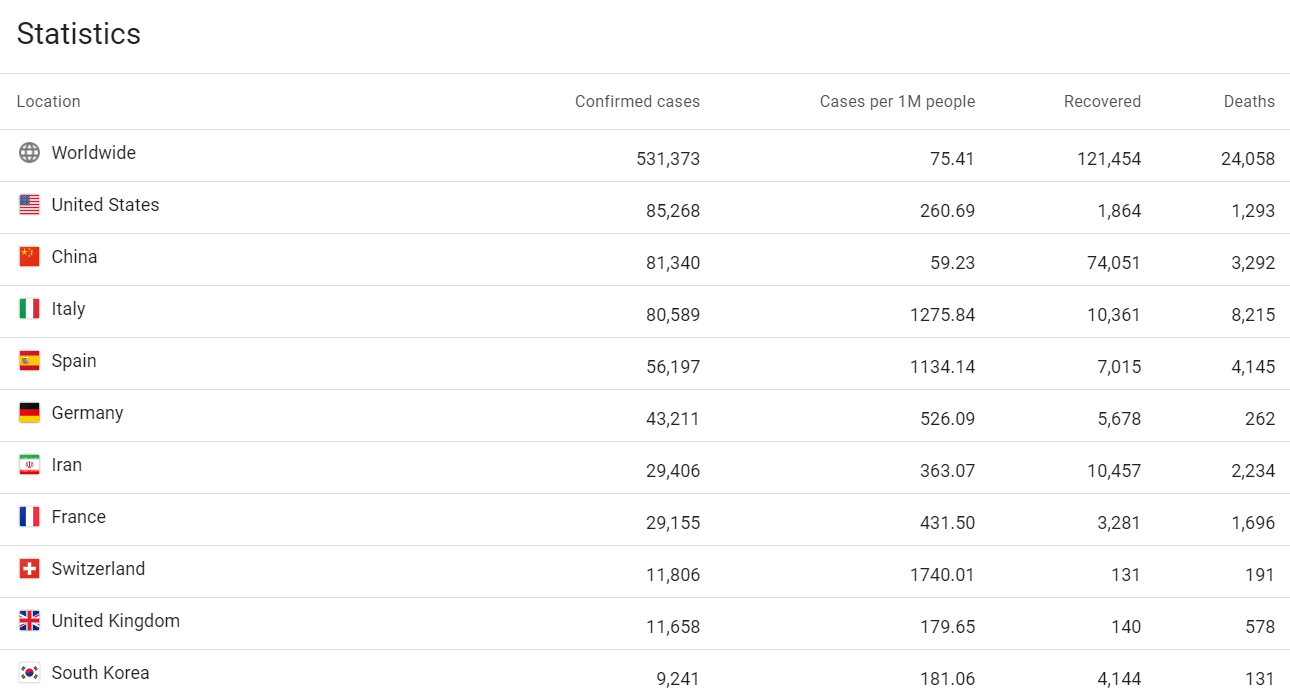Sort by Cases per 1M people header

click(897, 101)
